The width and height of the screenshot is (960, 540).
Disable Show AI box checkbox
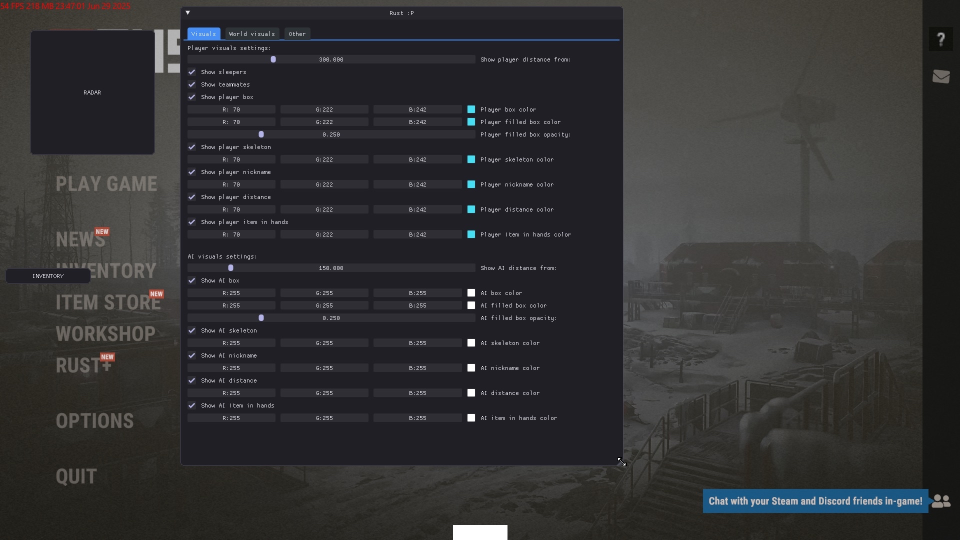(x=192, y=280)
